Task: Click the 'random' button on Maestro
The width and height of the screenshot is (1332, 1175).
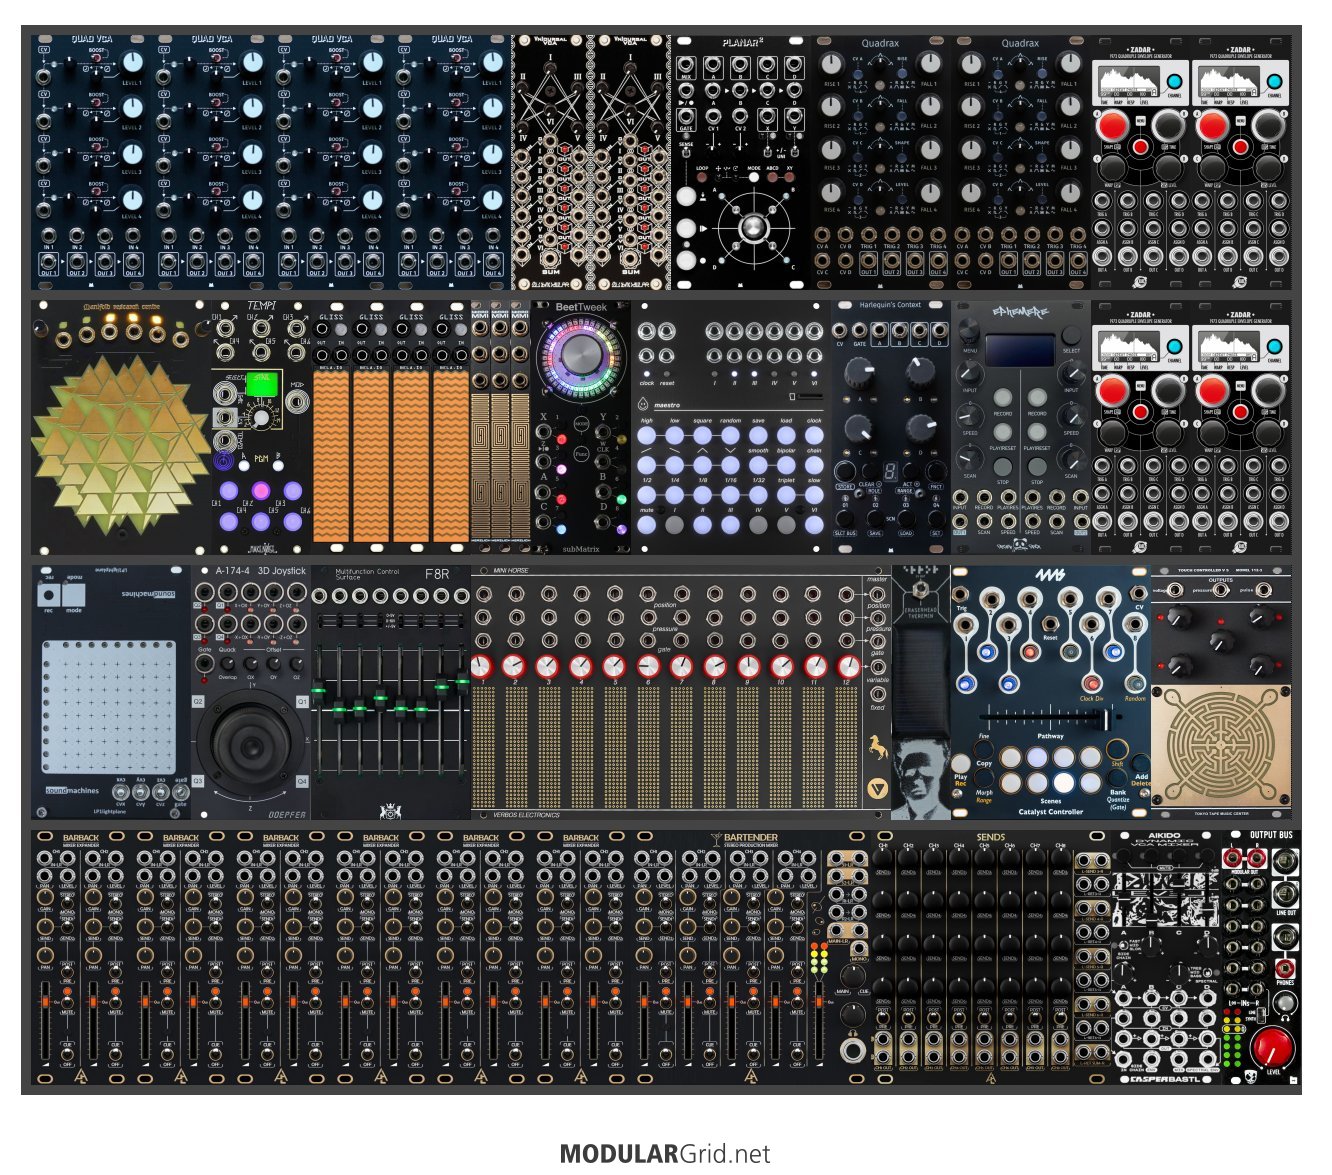Action: tap(731, 435)
